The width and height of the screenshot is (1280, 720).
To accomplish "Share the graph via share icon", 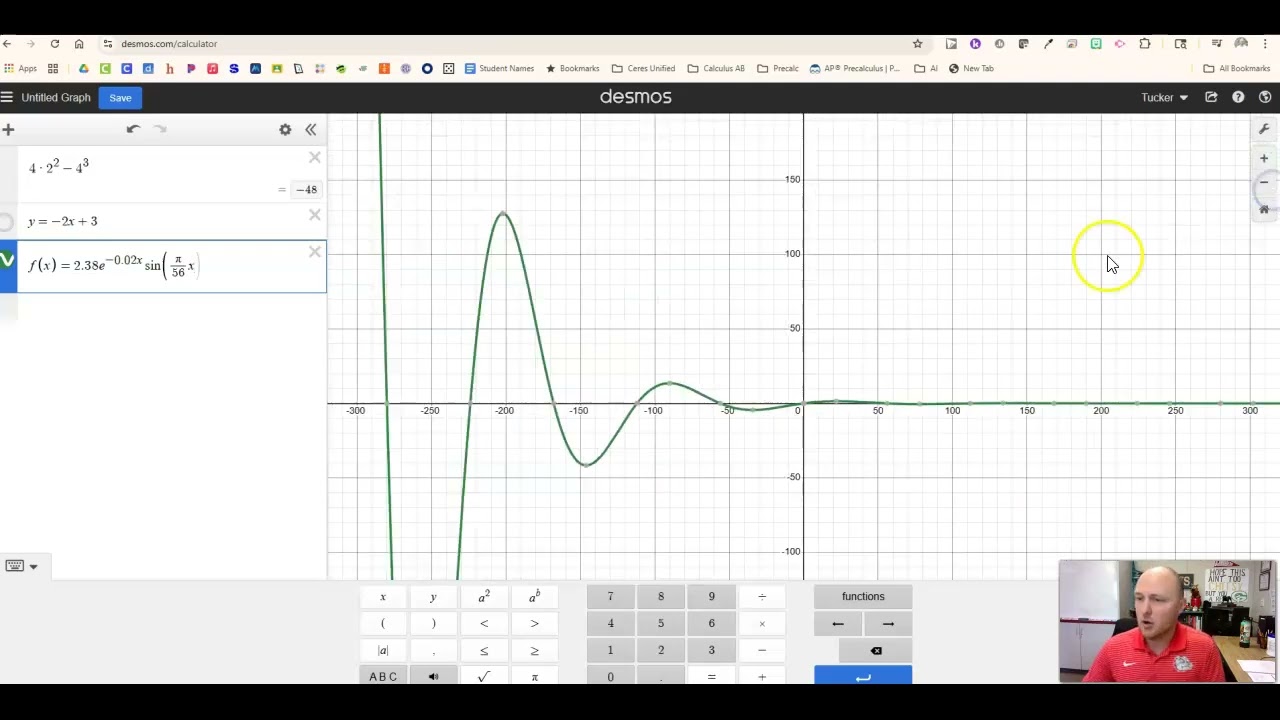I will 1211,97.
